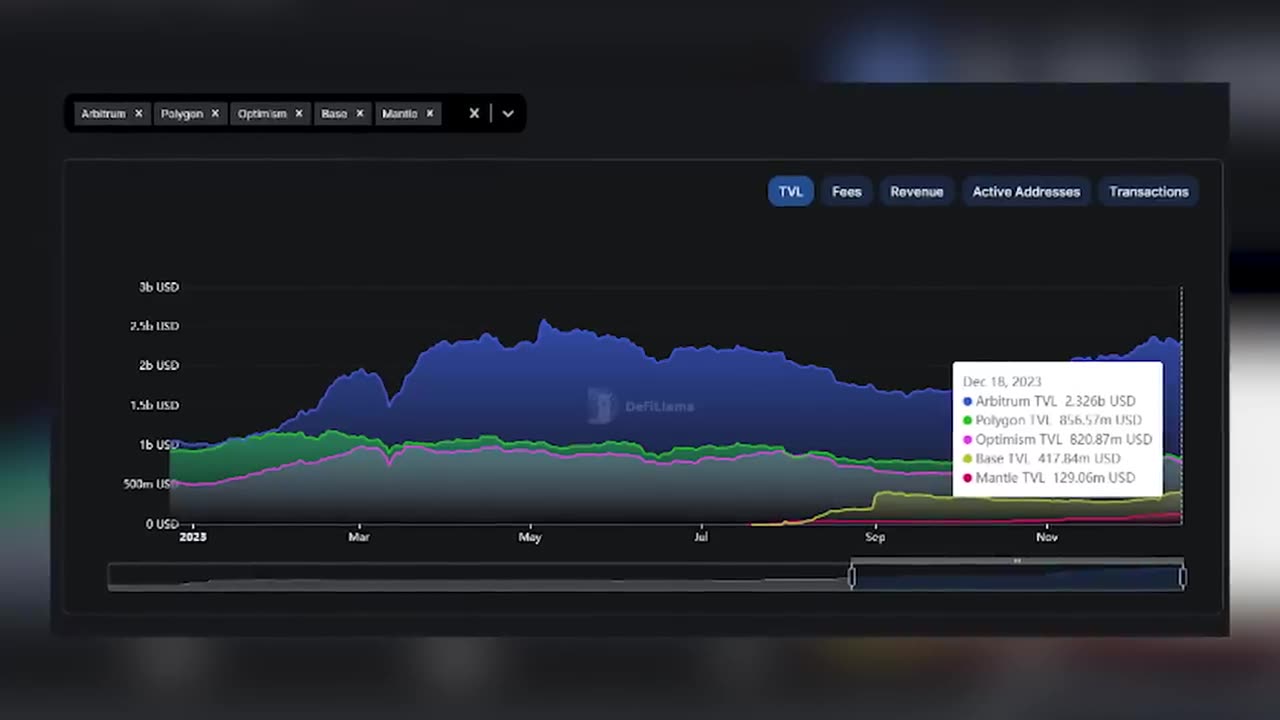Switch to the Fees tab
Image resolution: width=1280 pixels, height=720 pixels.
coord(846,192)
